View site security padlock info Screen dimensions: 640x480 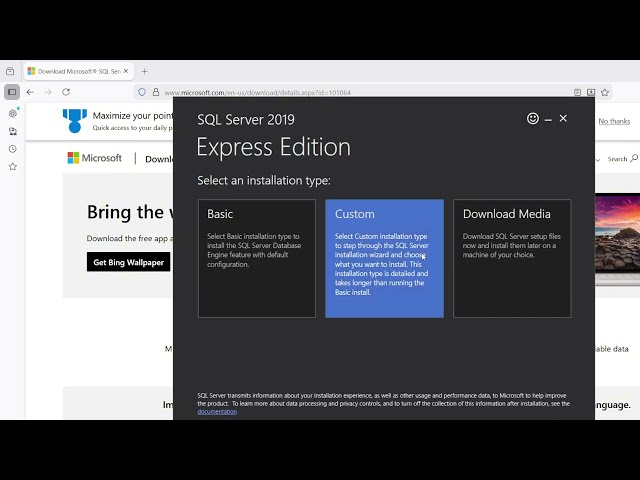[x=156, y=92]
